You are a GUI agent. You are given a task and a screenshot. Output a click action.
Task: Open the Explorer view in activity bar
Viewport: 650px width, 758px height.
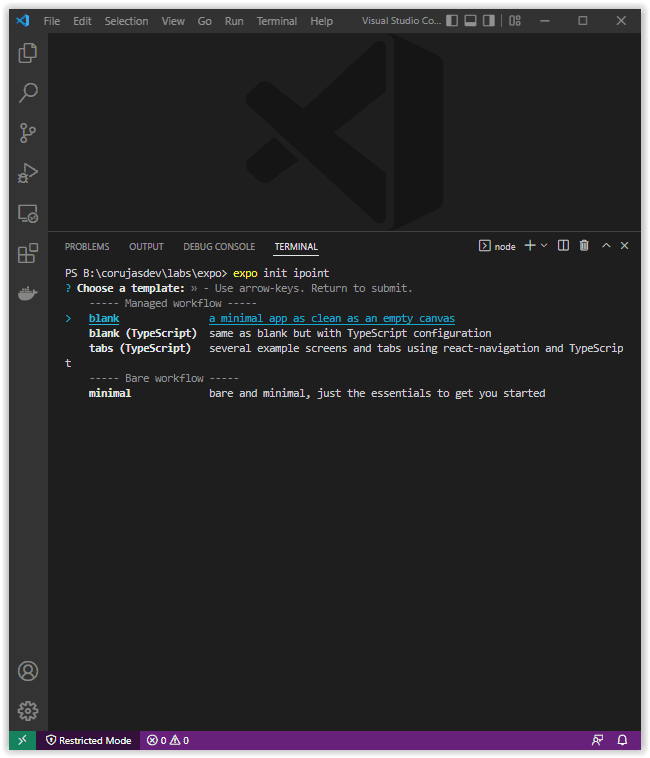[28, 53]
